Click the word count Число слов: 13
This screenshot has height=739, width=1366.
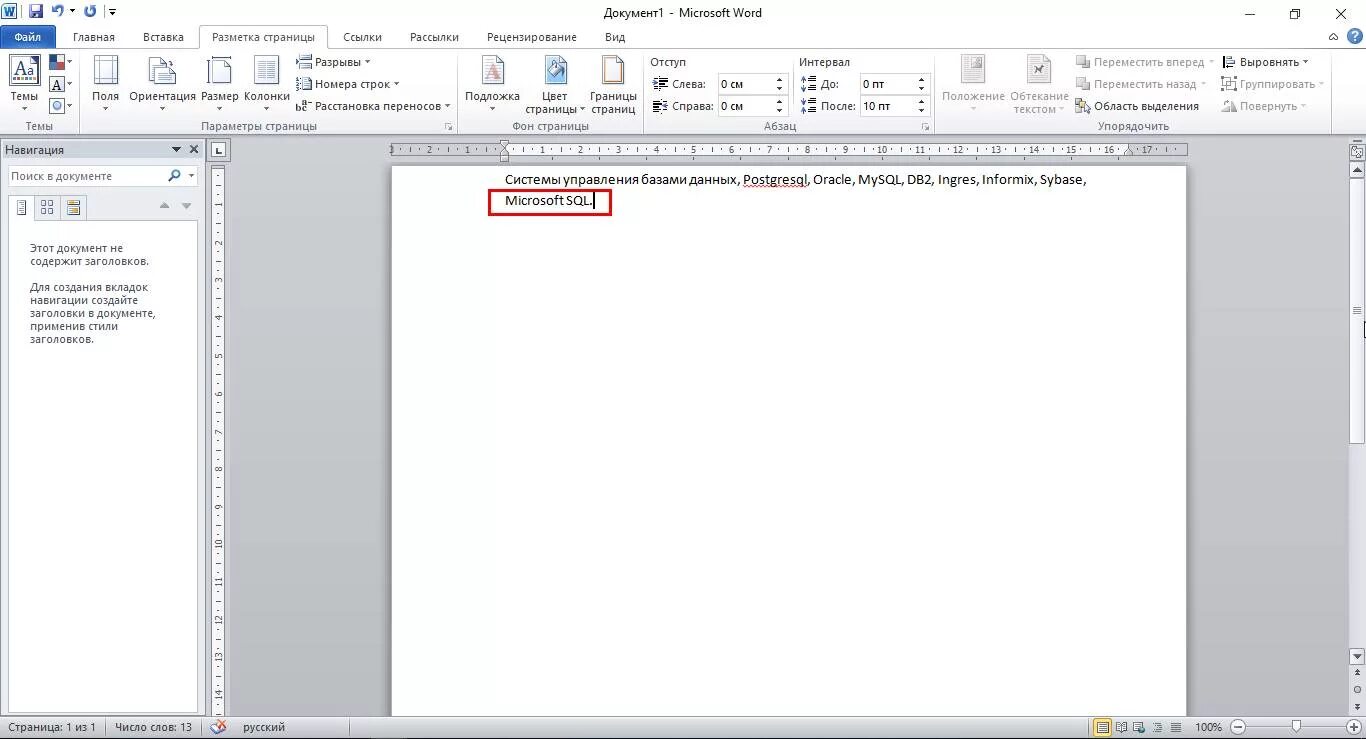coord(153,727)
